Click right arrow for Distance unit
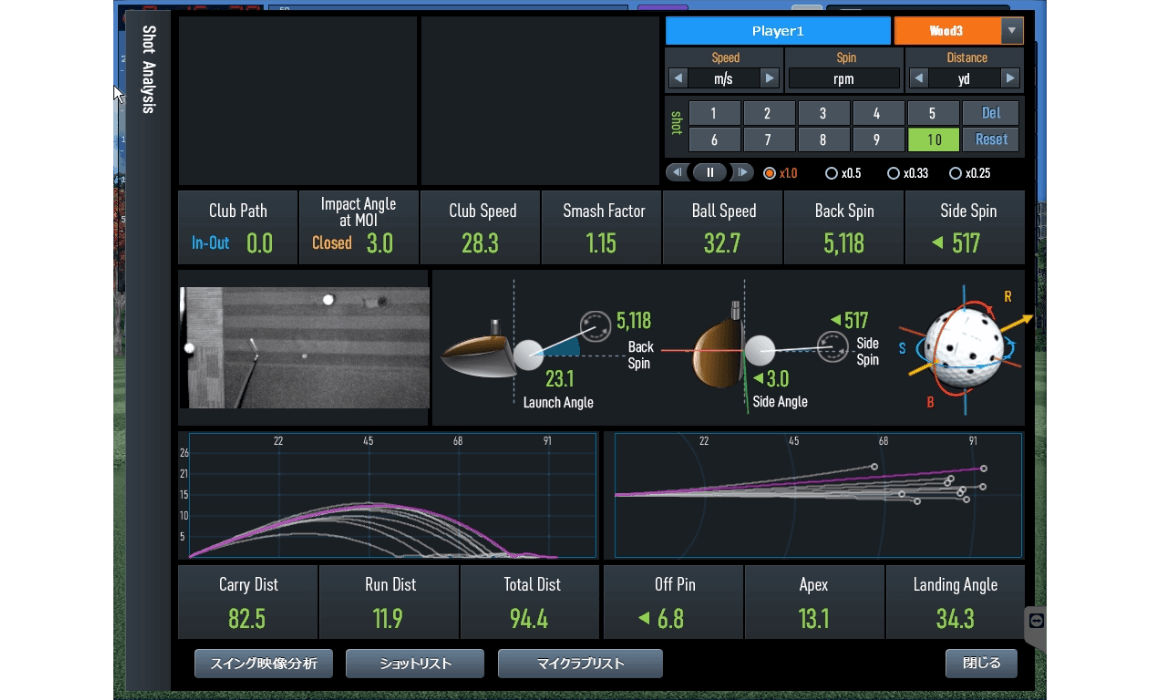The height and width of the screenshot is (700, 1160). point(1010,78)
